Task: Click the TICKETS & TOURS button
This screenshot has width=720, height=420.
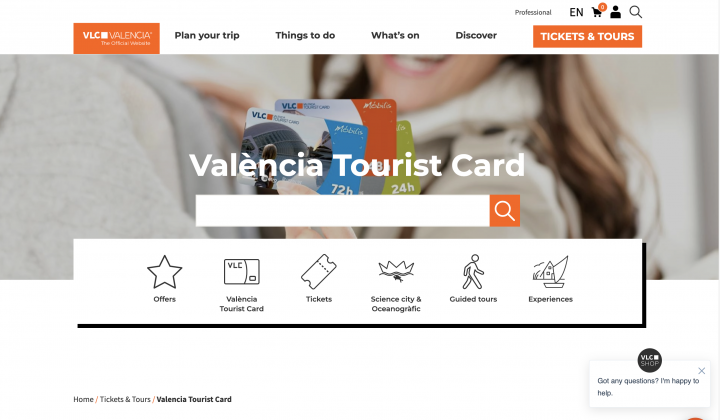Action: [x=587, y=36]
